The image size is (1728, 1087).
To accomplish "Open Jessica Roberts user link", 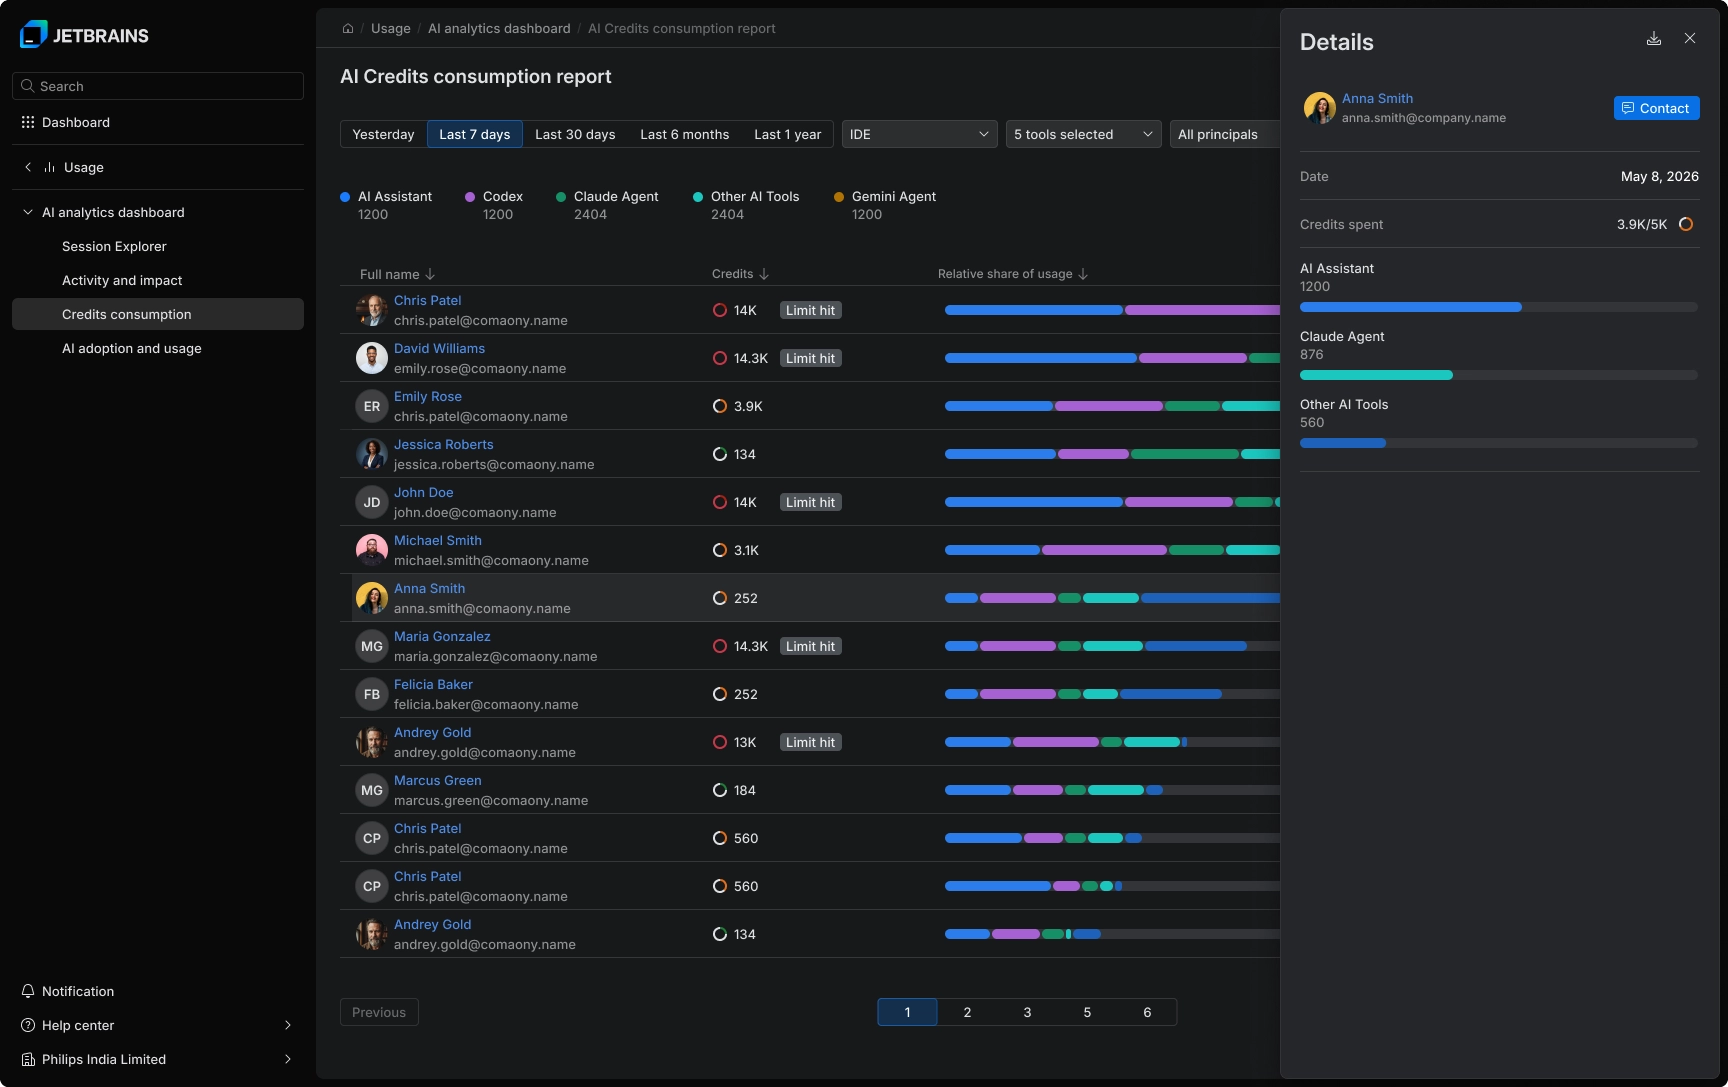I will [443, 444].
